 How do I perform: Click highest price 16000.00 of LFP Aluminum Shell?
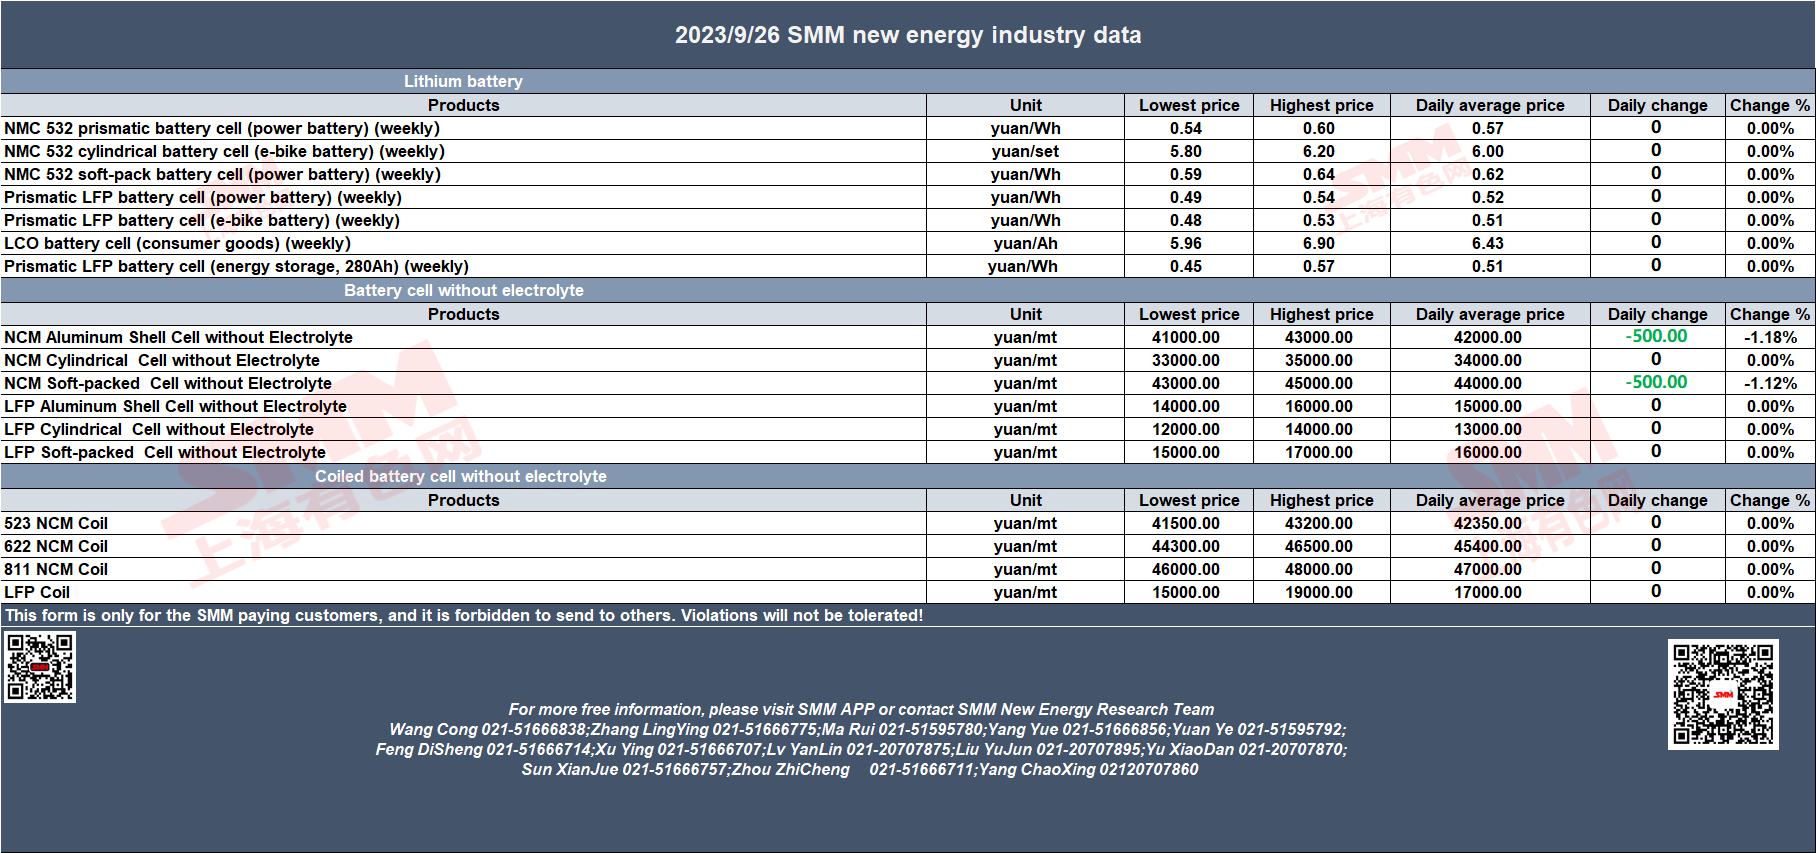[x=1319, y=406]
